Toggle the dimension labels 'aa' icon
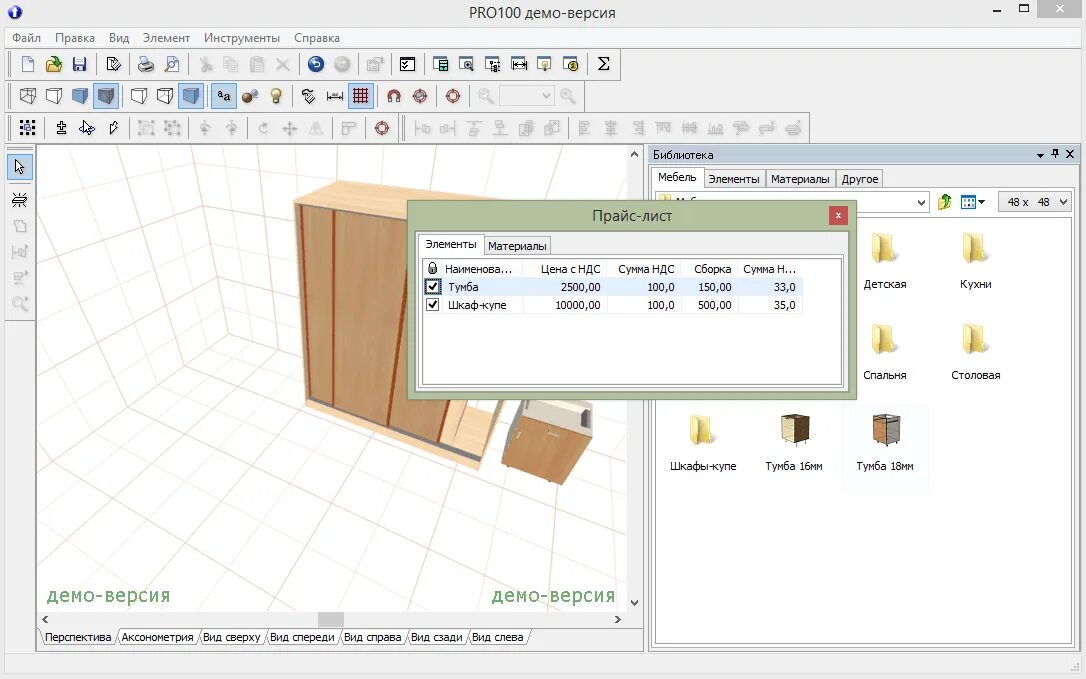Viewport: 1086px width, 679px height. pos(224,96)
